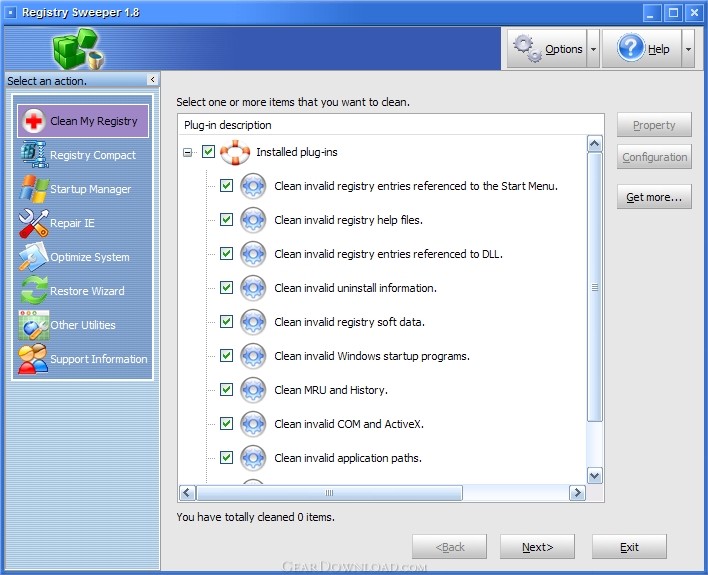Viewport: 708px width, 575px height.
Task: Open Support Information action
Action: coord(83,359)
